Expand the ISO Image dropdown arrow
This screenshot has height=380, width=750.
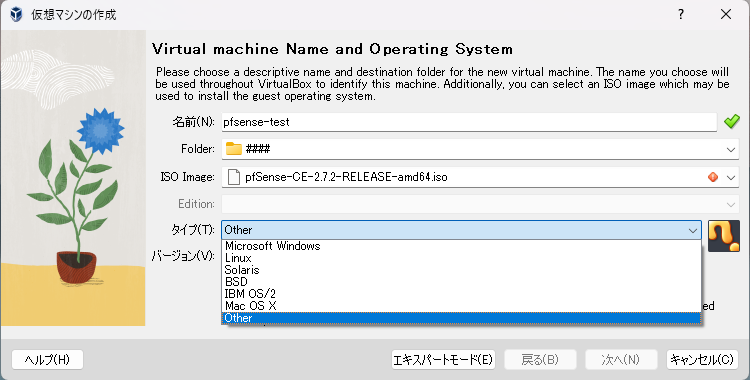click(730, 177)
